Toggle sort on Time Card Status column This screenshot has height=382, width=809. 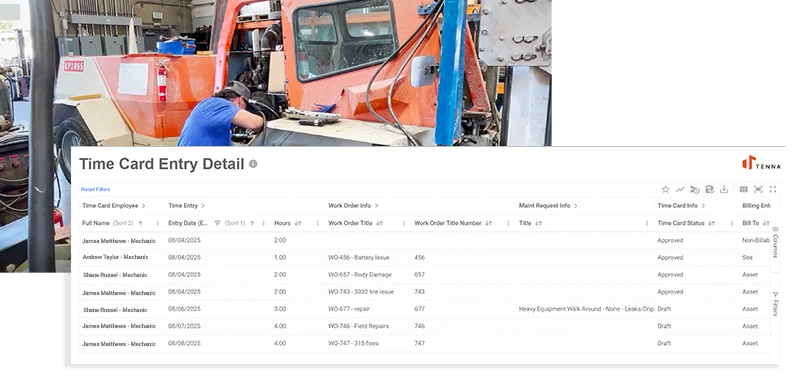711,224
